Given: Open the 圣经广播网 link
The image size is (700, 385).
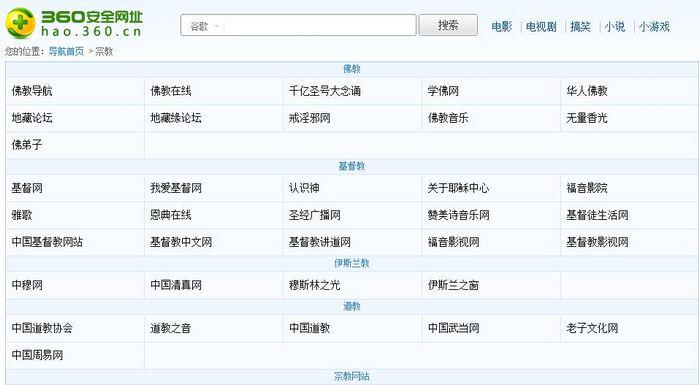Looking at the screenshot, I should 314,215.
